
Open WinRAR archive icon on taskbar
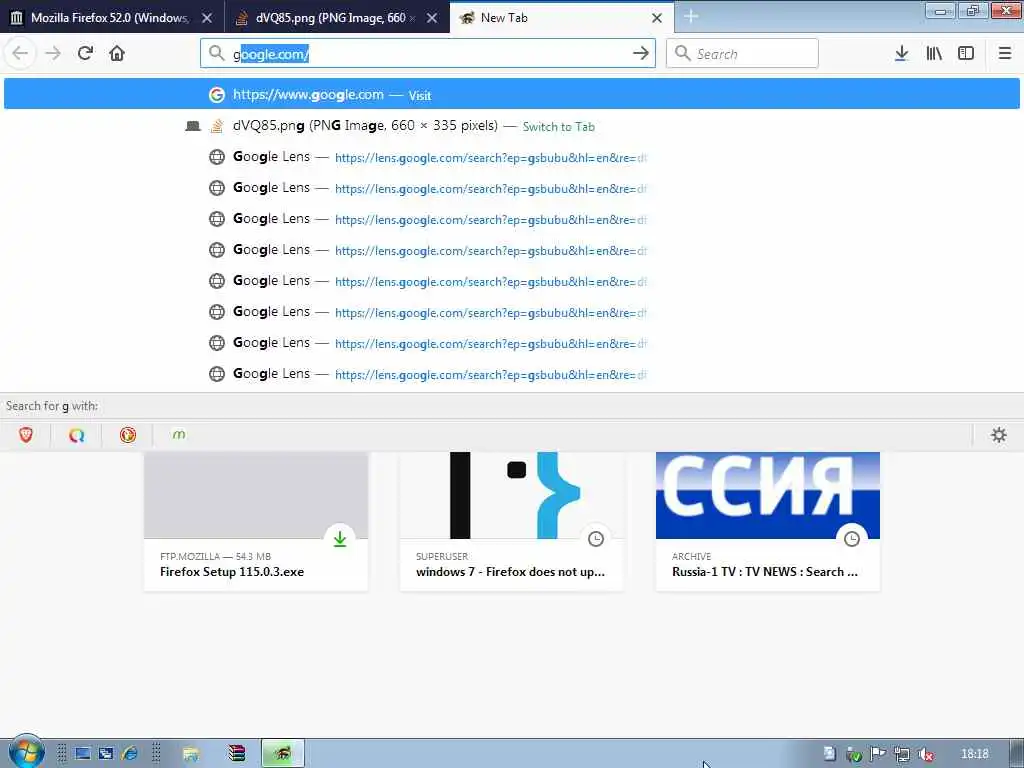[236, 754]
